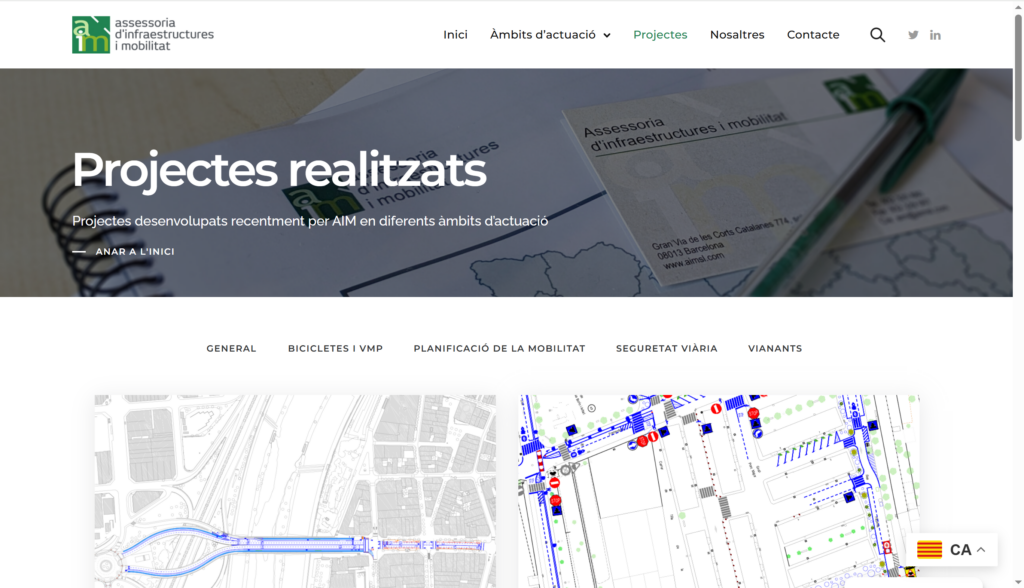Image resolution: width=1024 pixels, height=588 pixels.
Task: Open the search magnifier icon
Action: (x=877, y=35)
